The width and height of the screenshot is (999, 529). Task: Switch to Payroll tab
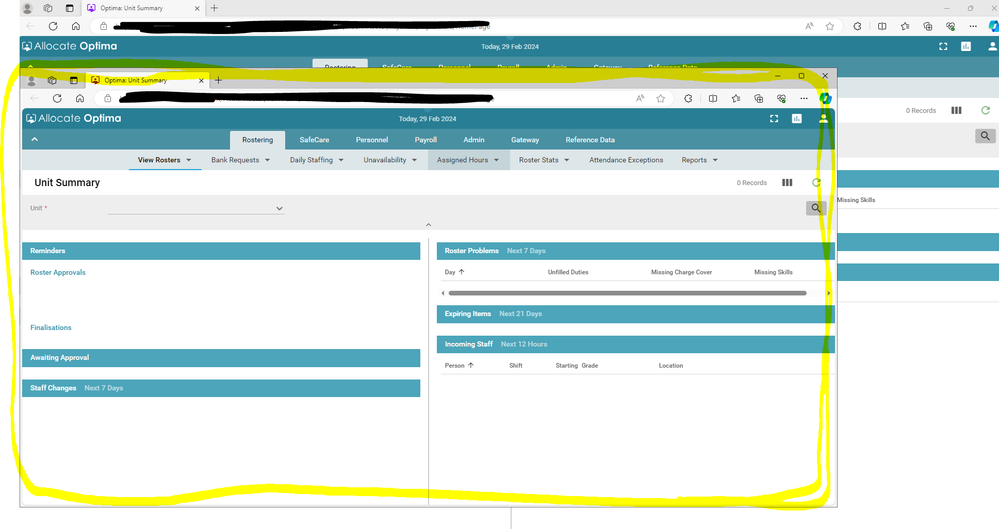click(426, 140)
